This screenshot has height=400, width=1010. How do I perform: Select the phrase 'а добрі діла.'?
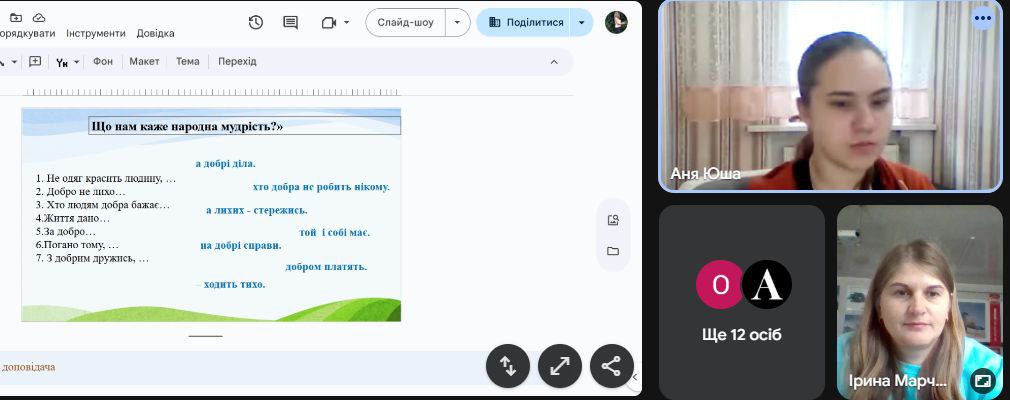coord(225,164)
